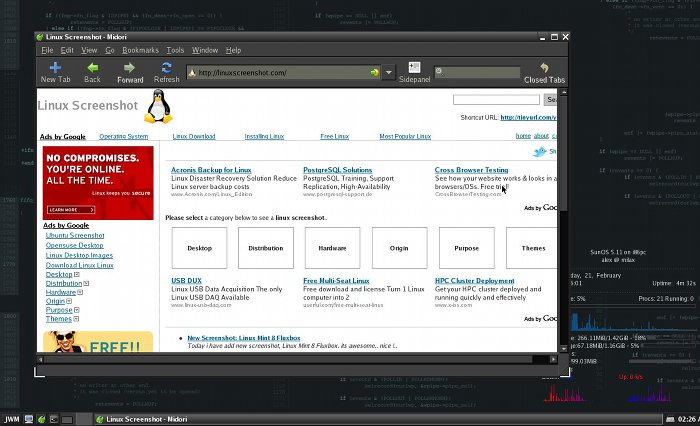Click the Acronis Backup for Linux ad link
The image size is (700, 426).
coord(211,170)
